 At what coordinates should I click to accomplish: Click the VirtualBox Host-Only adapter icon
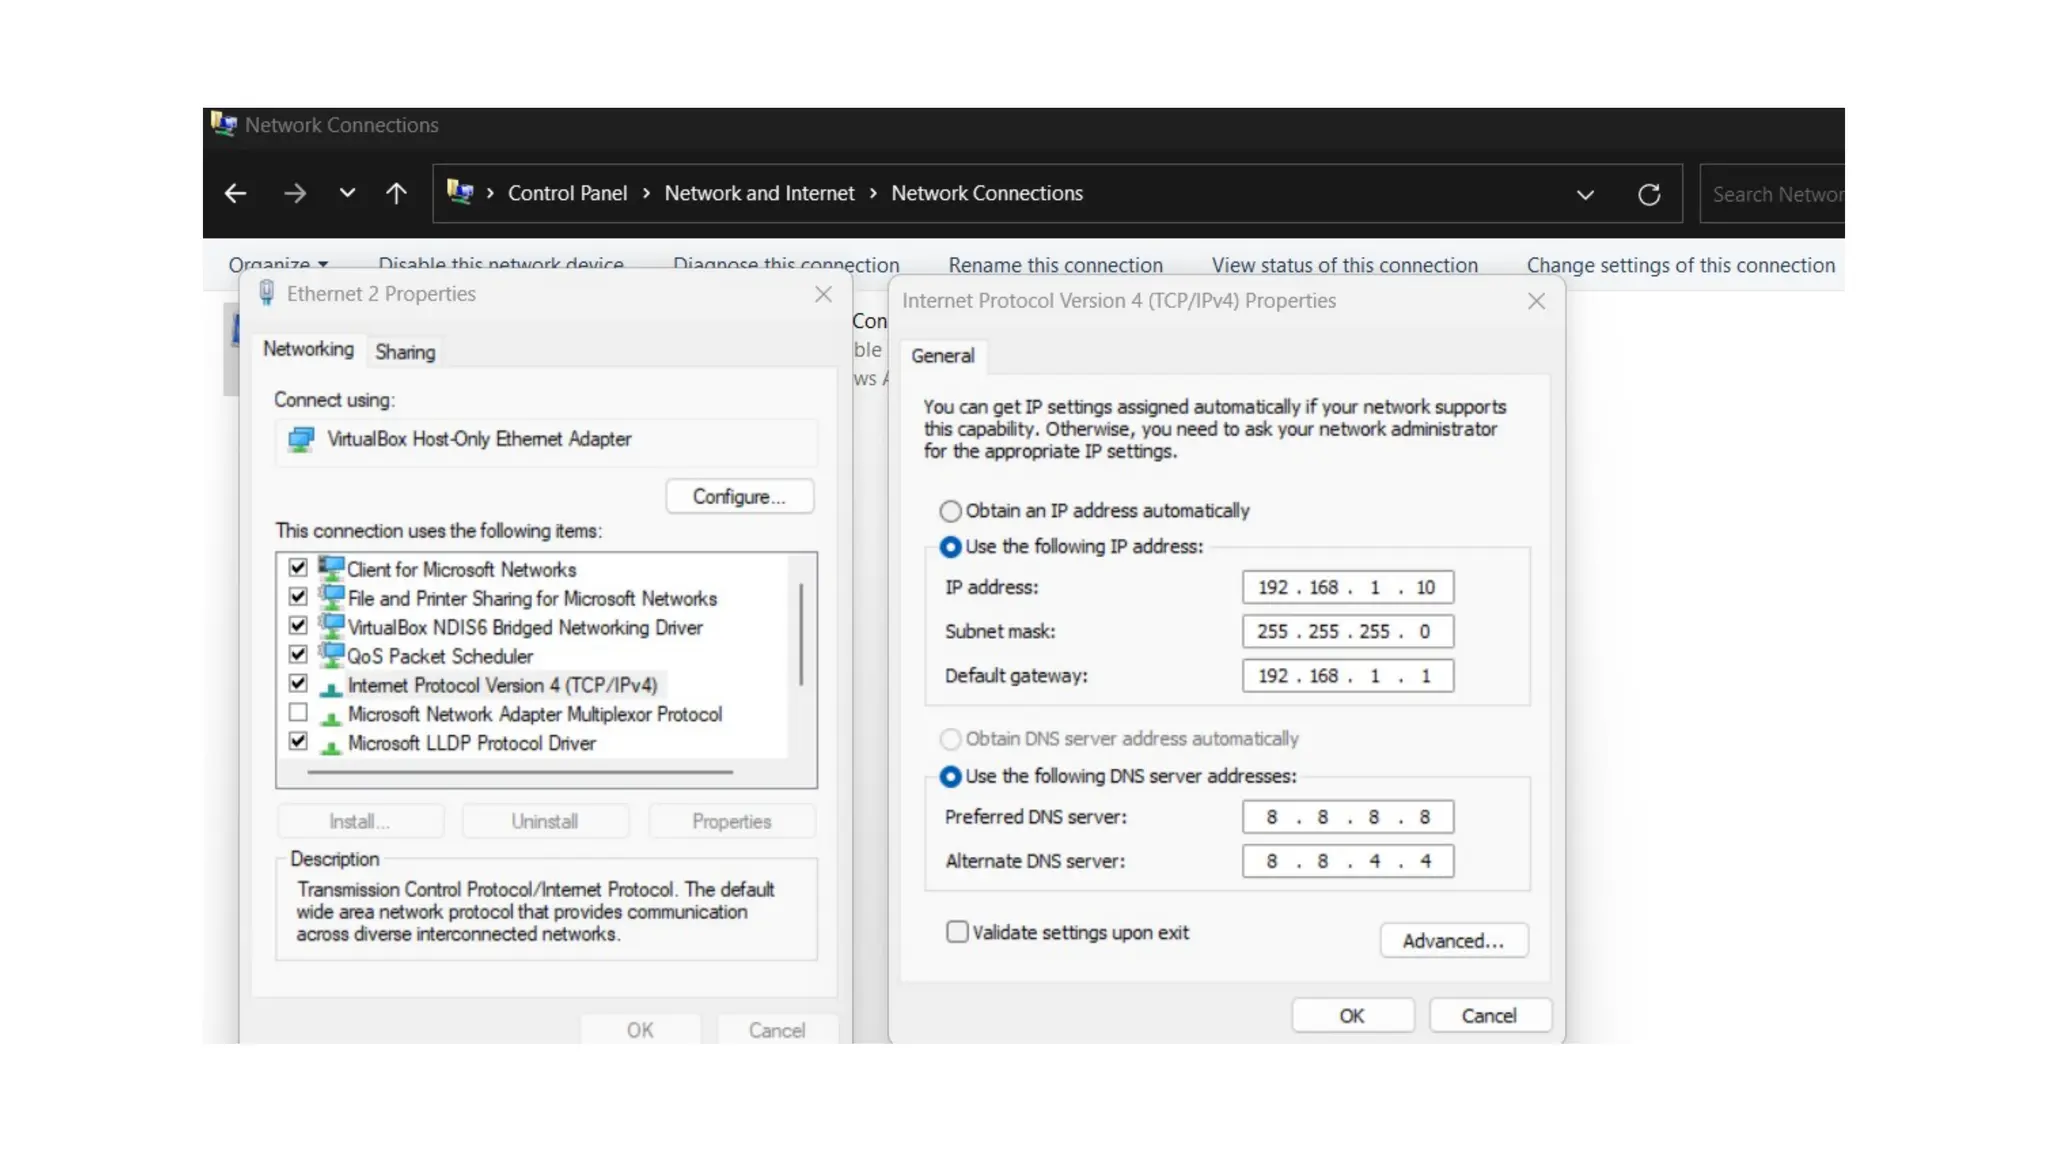301,439
